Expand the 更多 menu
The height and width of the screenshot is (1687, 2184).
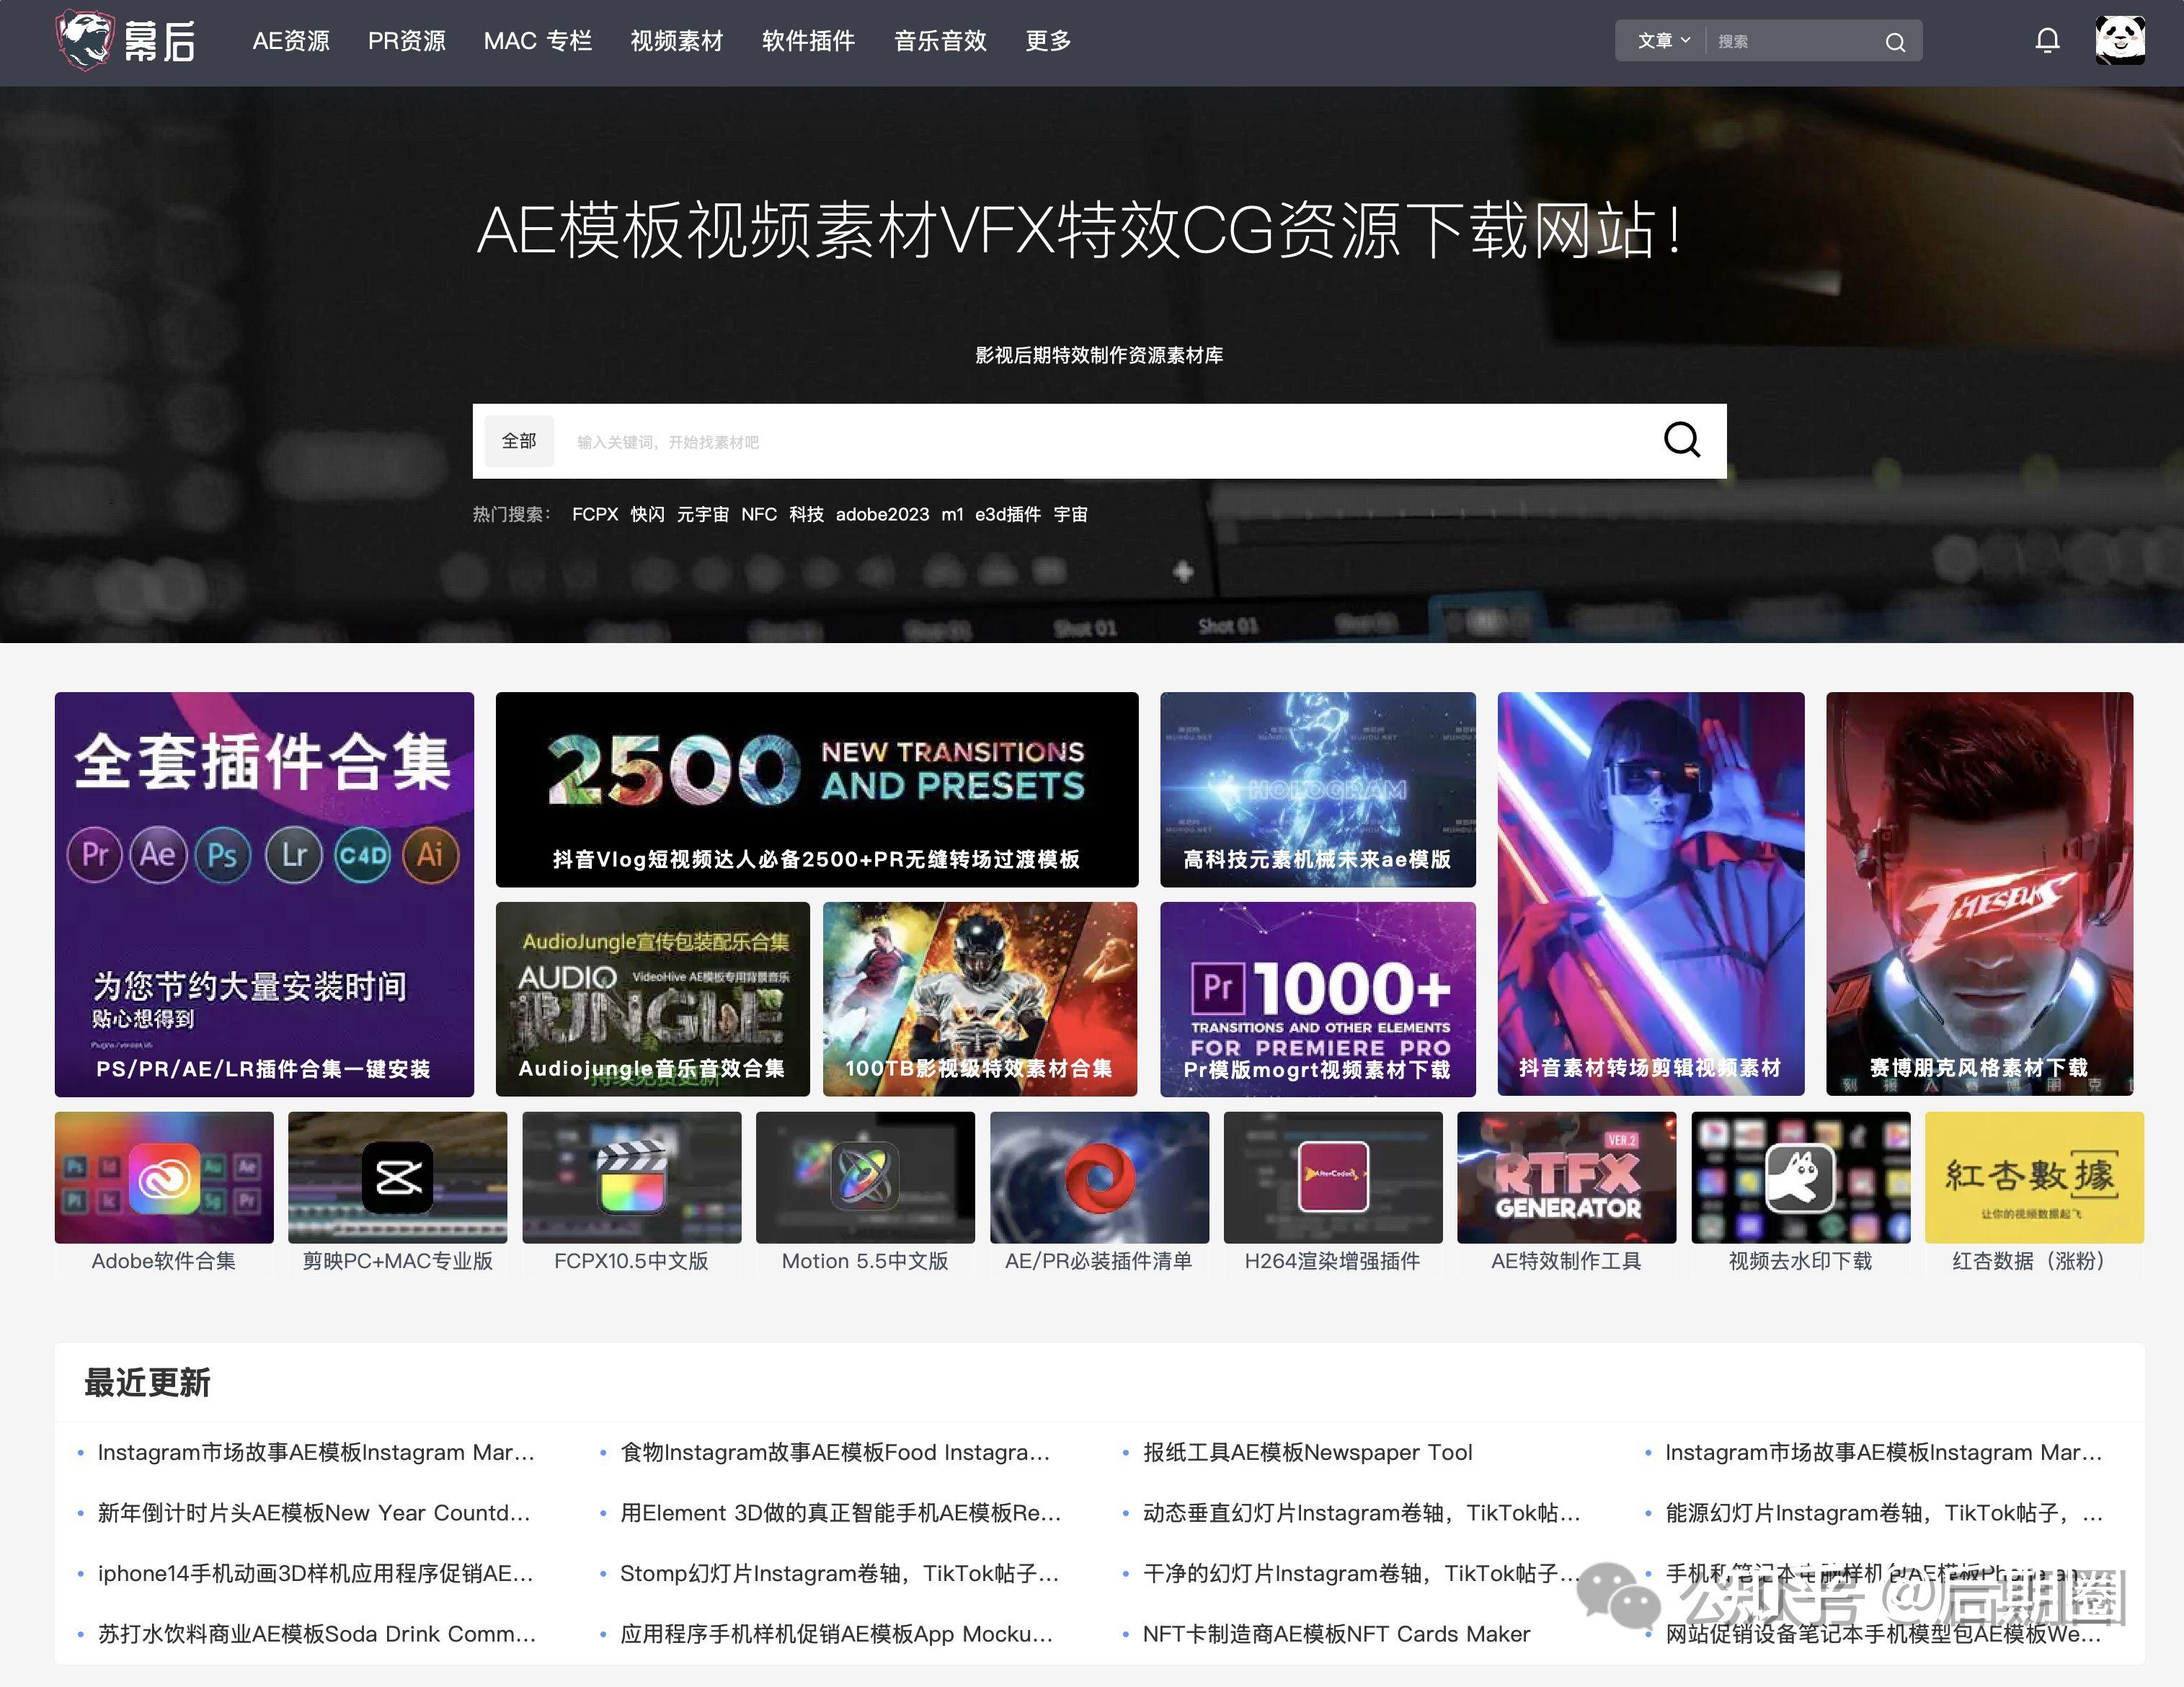click(1048, 41)
